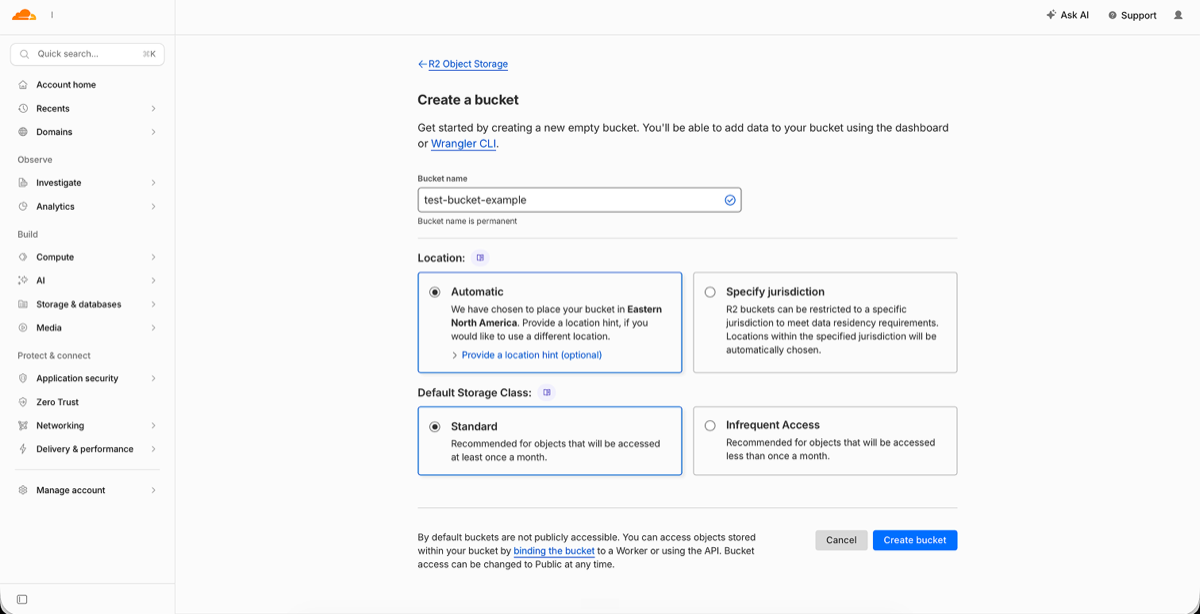Viewport: 1200px width, 614px height.
Task: Expand the Delivery & performance chevron
Action: click(x=153, y=449)
